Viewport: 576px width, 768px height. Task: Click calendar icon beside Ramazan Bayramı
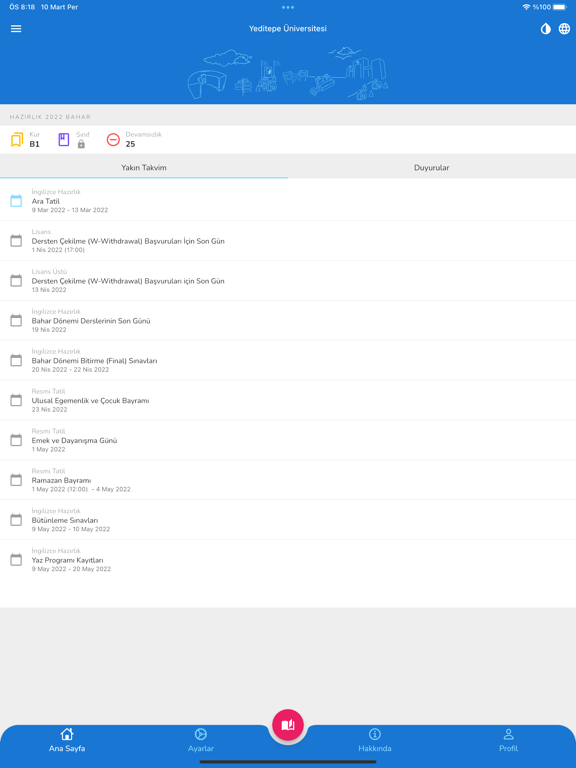(16, 480)
